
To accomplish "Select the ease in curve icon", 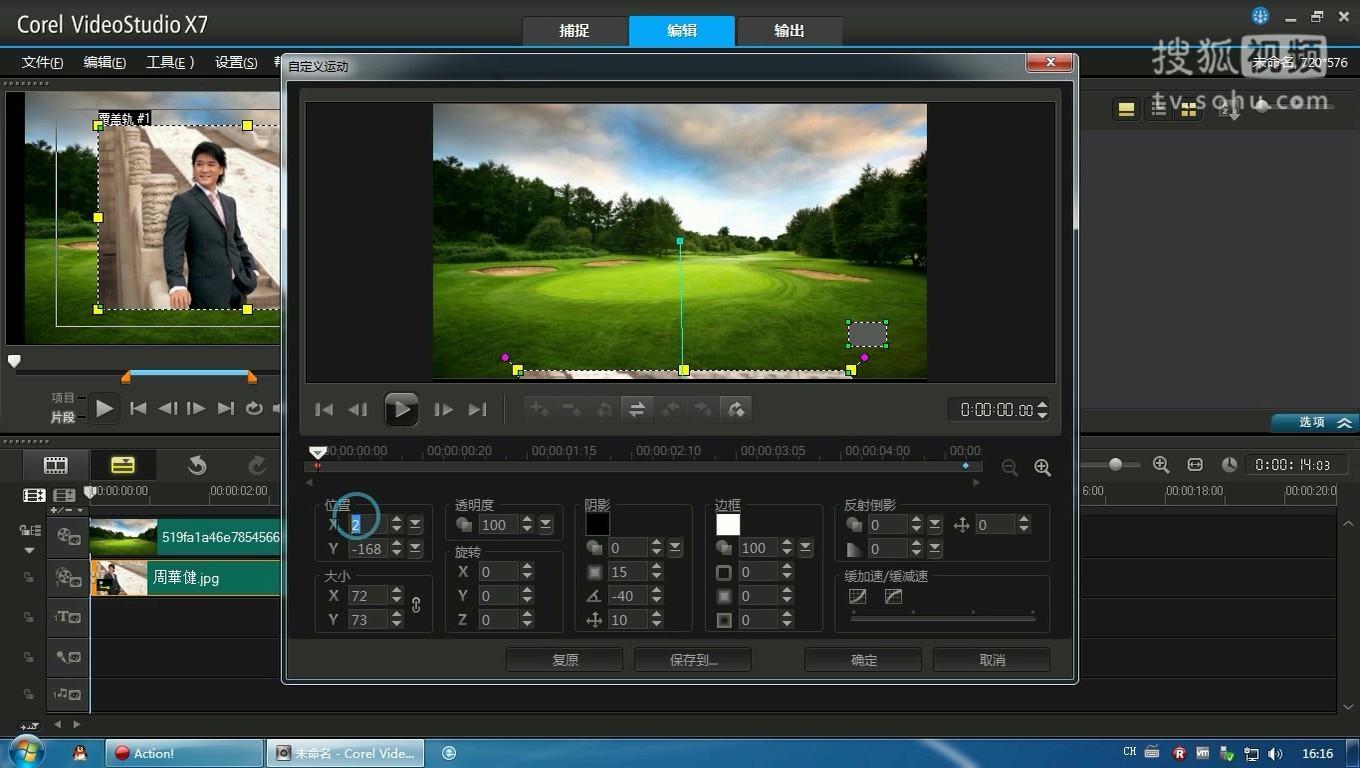I will (x=857, y=597).
